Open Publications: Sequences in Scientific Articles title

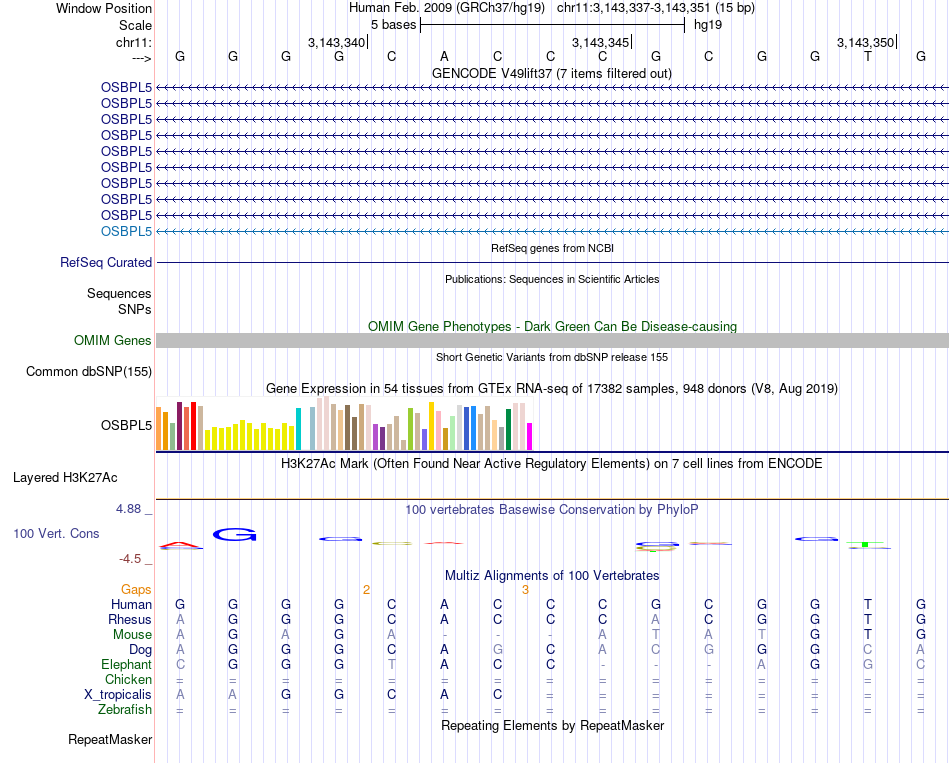pyautogui.click(x=552, y=279)
